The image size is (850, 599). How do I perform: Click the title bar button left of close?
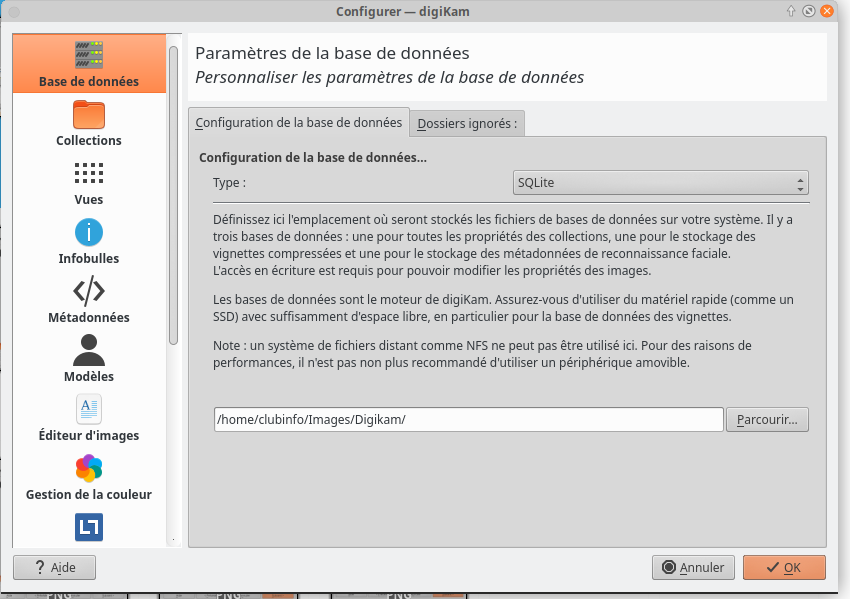[809, 11]
